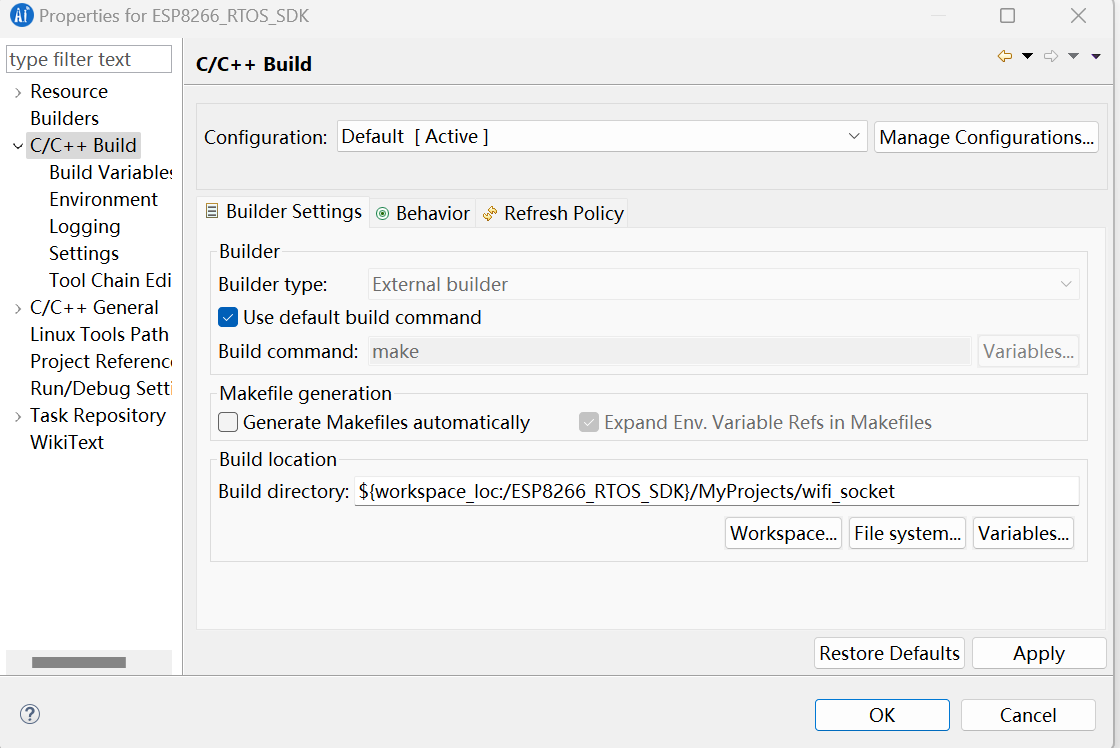This screenshot has width=1120, height=748.
Task: Select Linux Tools Path in the tree
Action: (x=99, y=334)
